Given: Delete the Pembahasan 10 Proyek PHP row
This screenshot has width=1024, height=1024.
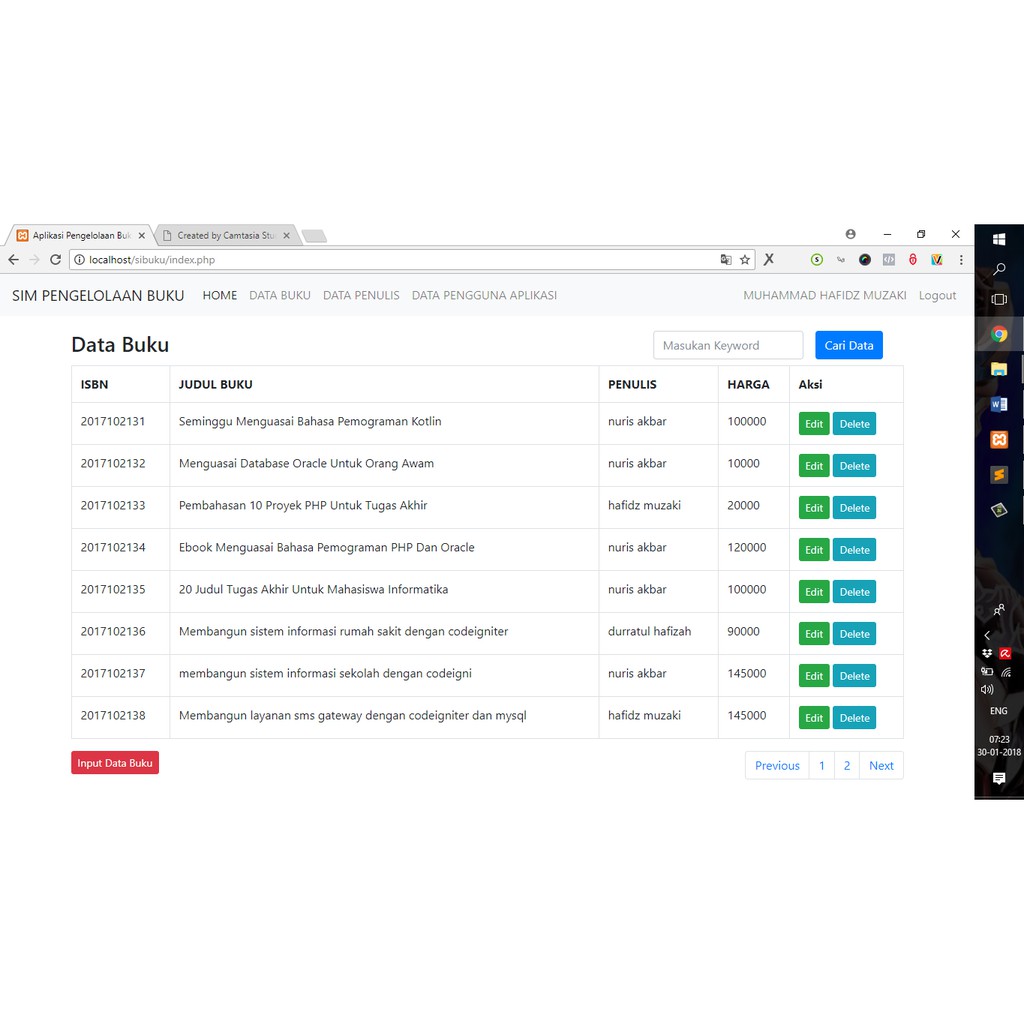Looking at the screenshot, I should pos(854,508).
